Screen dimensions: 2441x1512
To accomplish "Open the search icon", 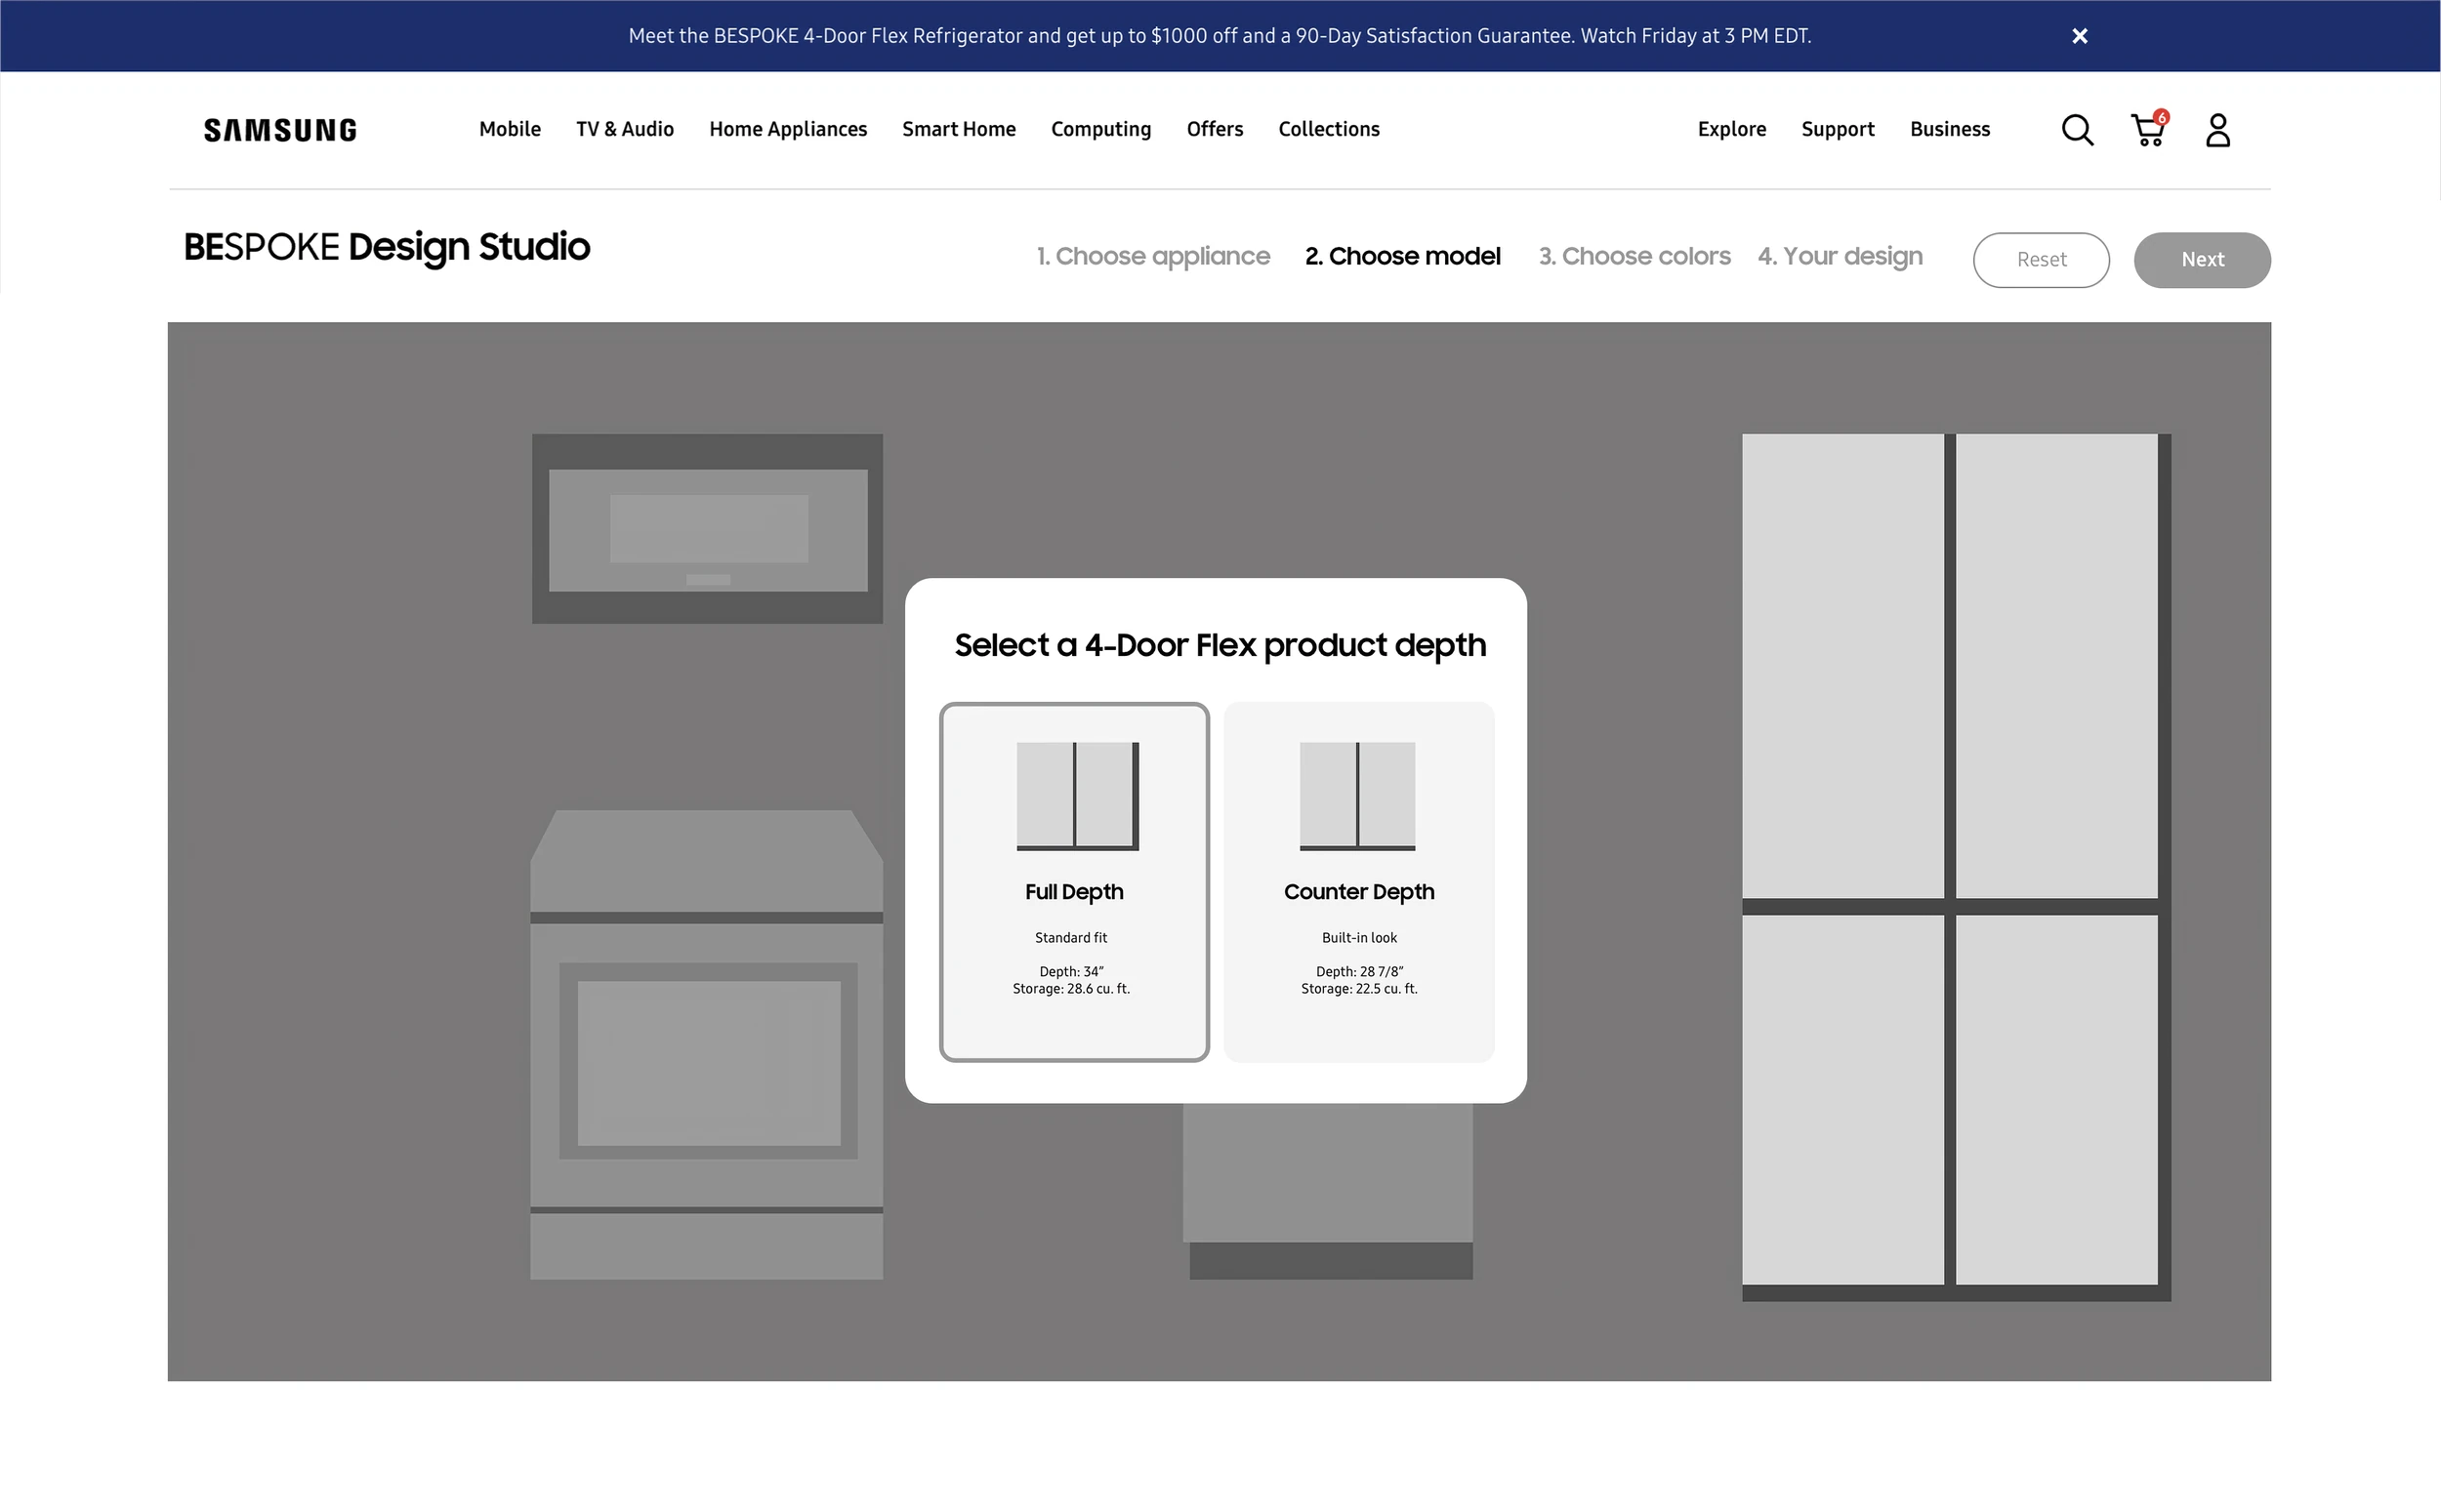I will coord(2077,130).
